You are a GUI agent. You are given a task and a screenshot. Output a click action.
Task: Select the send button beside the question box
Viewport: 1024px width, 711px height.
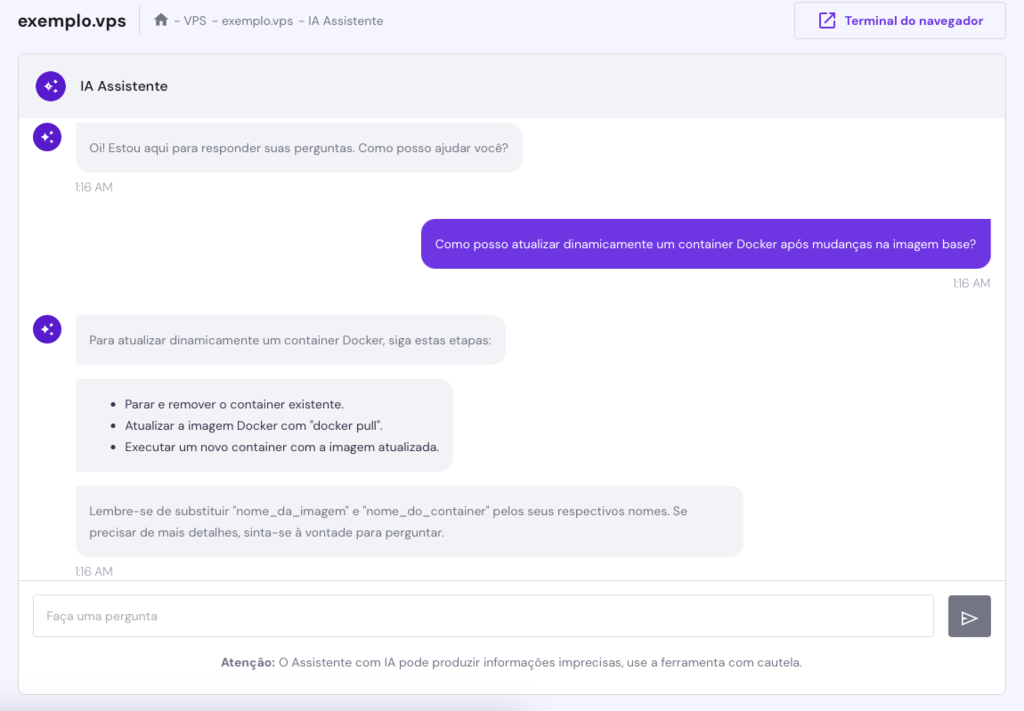(x=969, y=616)
